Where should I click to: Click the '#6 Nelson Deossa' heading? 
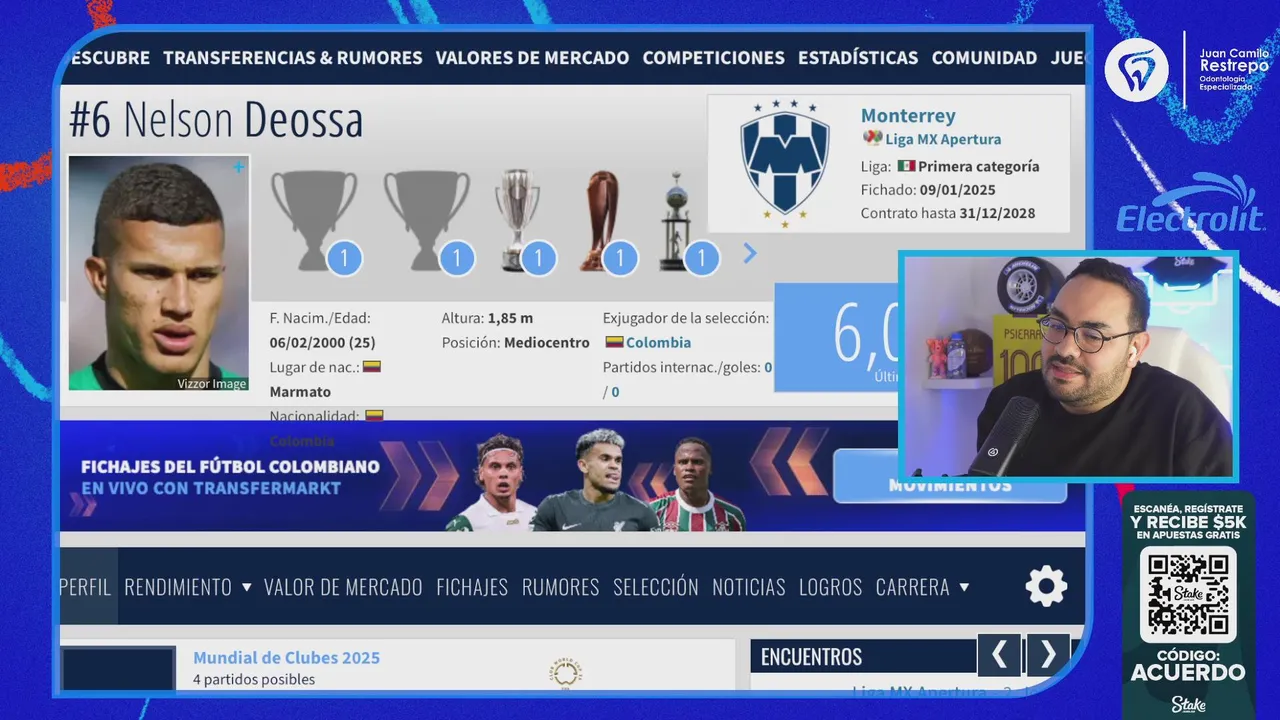point(216,120)
